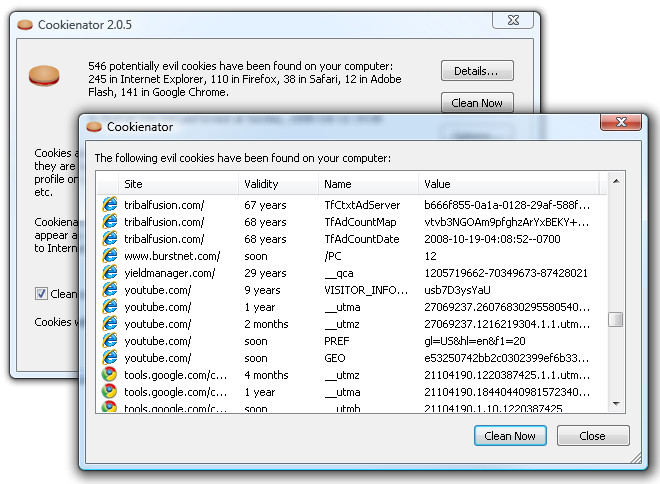The width and height of the screenshot is (660, 484).
Task: Click the Chrome icon on tools.google __utma row
Action: pos(109,391)
